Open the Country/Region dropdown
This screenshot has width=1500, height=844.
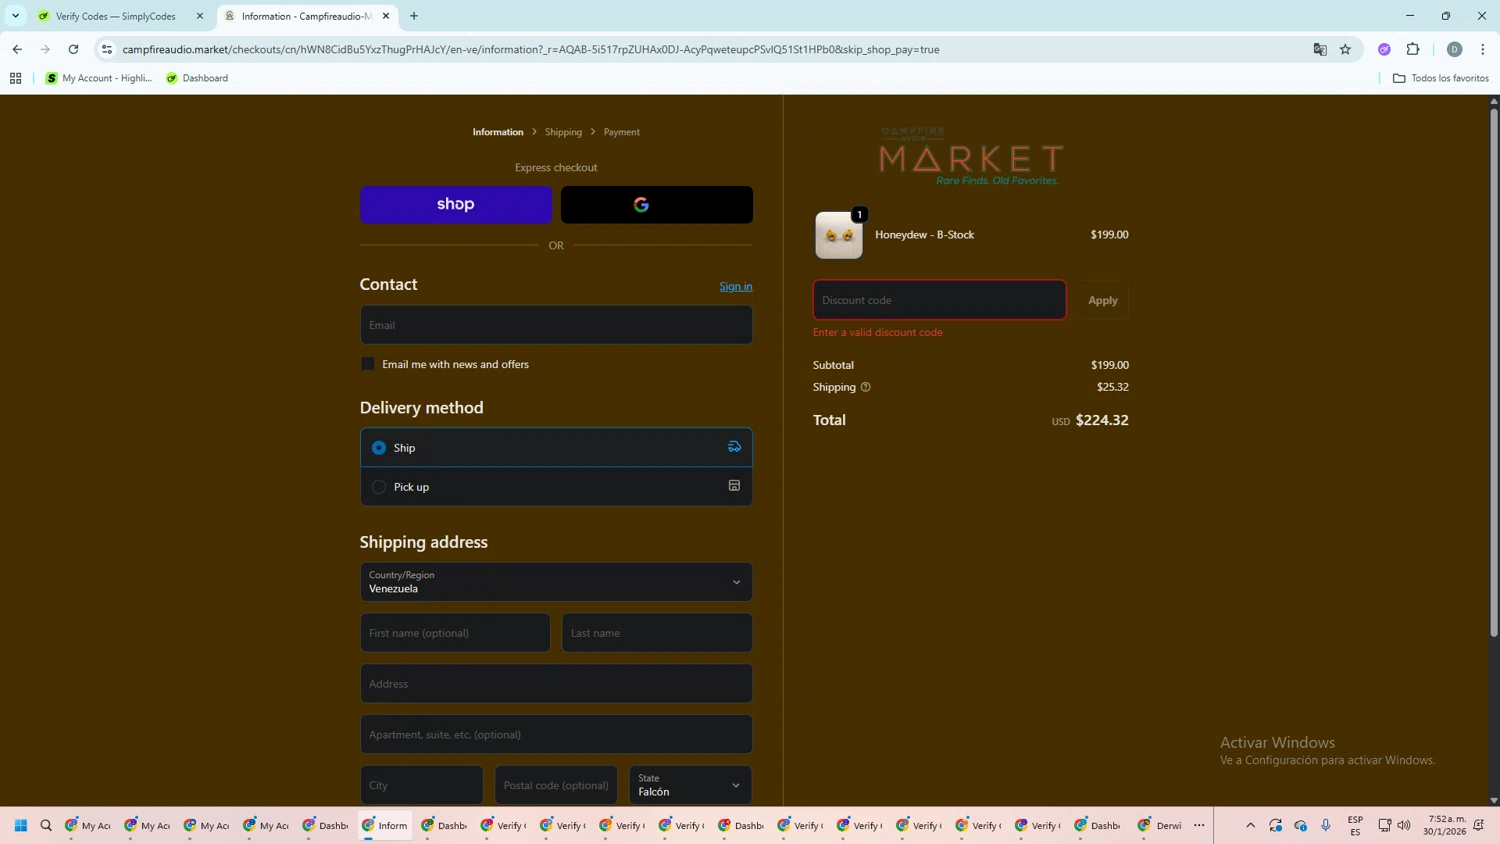[556, 582]
